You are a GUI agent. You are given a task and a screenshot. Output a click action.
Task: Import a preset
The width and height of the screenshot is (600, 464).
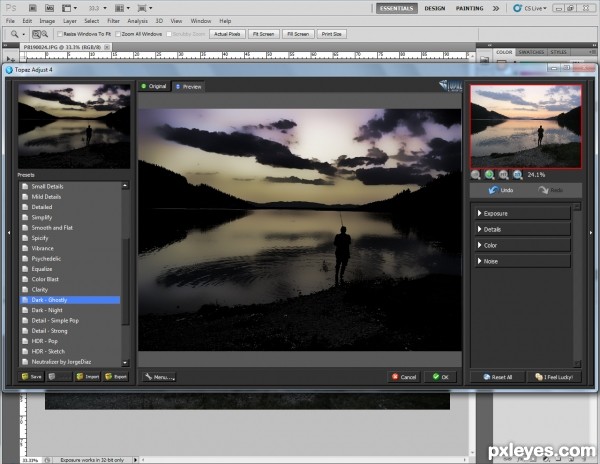[x=88, y=377]
